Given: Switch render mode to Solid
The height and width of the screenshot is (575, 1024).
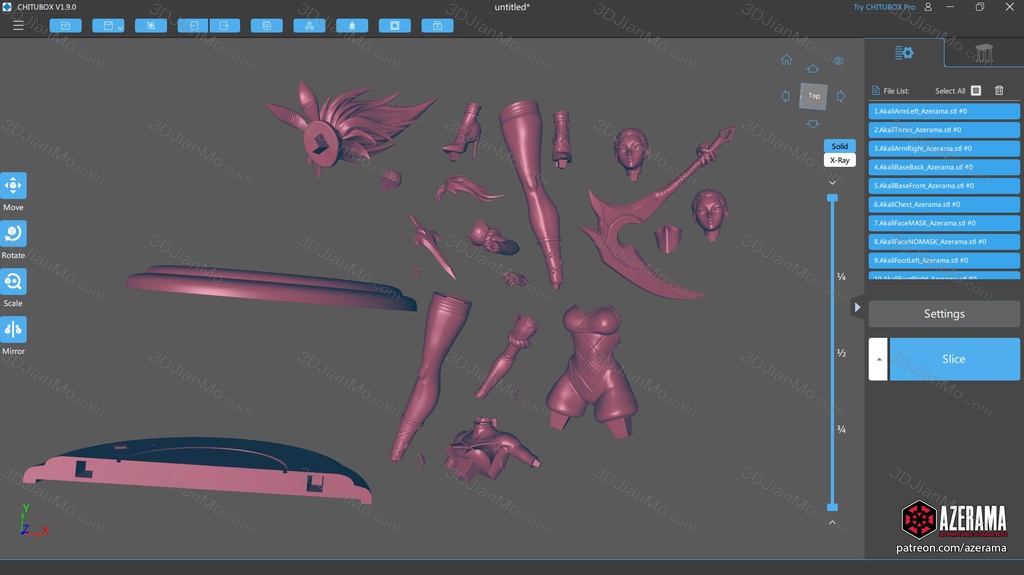Looking at the screenshot, I should click(x=840, y=146).
